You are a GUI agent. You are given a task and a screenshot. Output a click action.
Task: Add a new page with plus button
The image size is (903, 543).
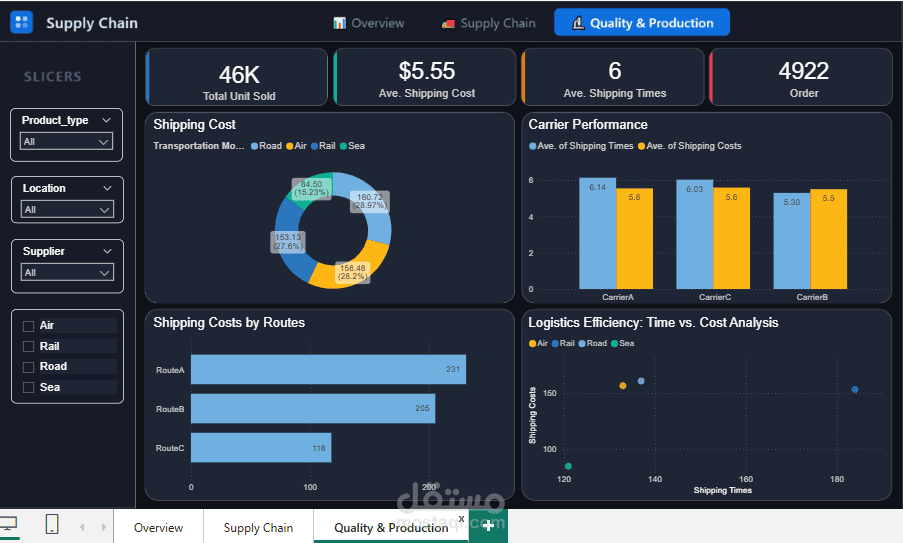click(488, 525)
